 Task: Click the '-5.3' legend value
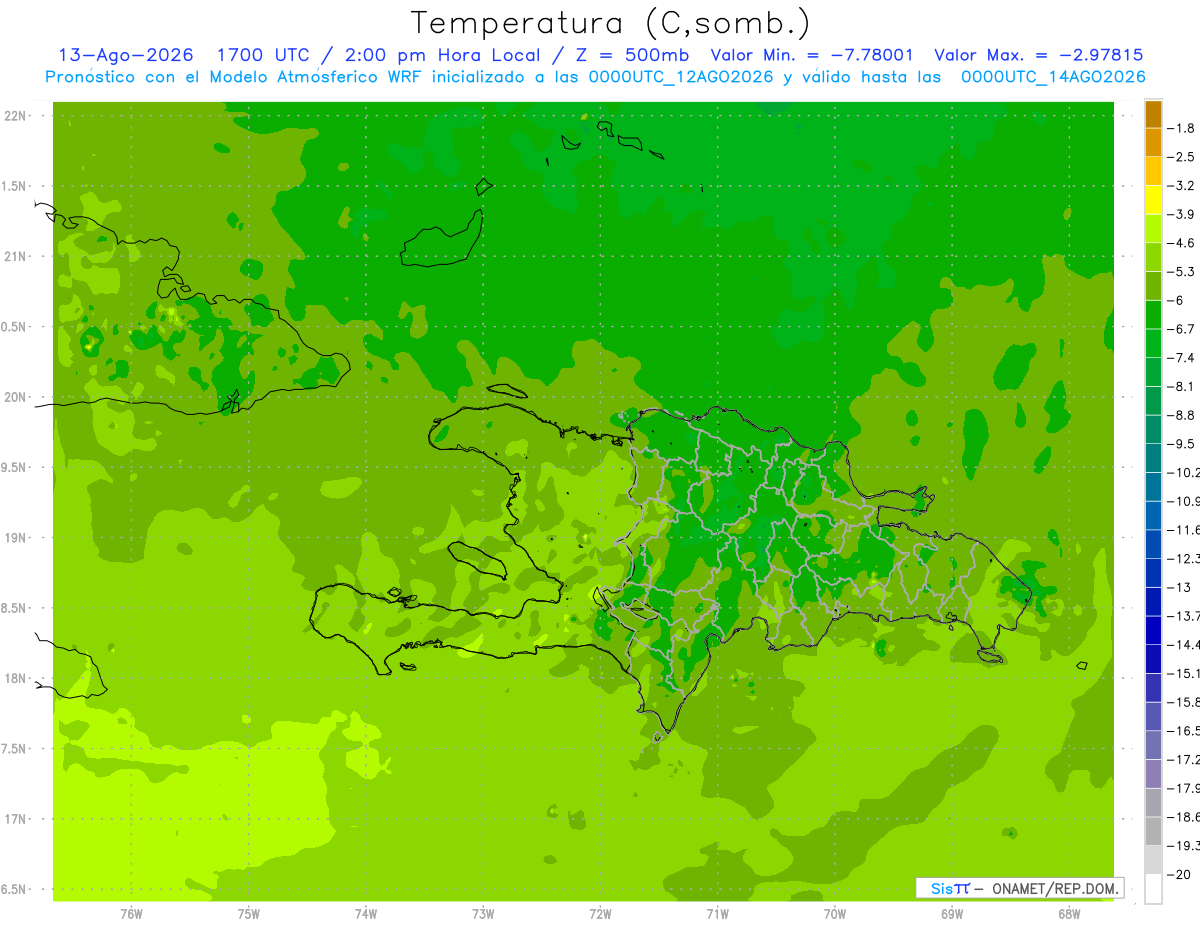(x=1183, y=272)
